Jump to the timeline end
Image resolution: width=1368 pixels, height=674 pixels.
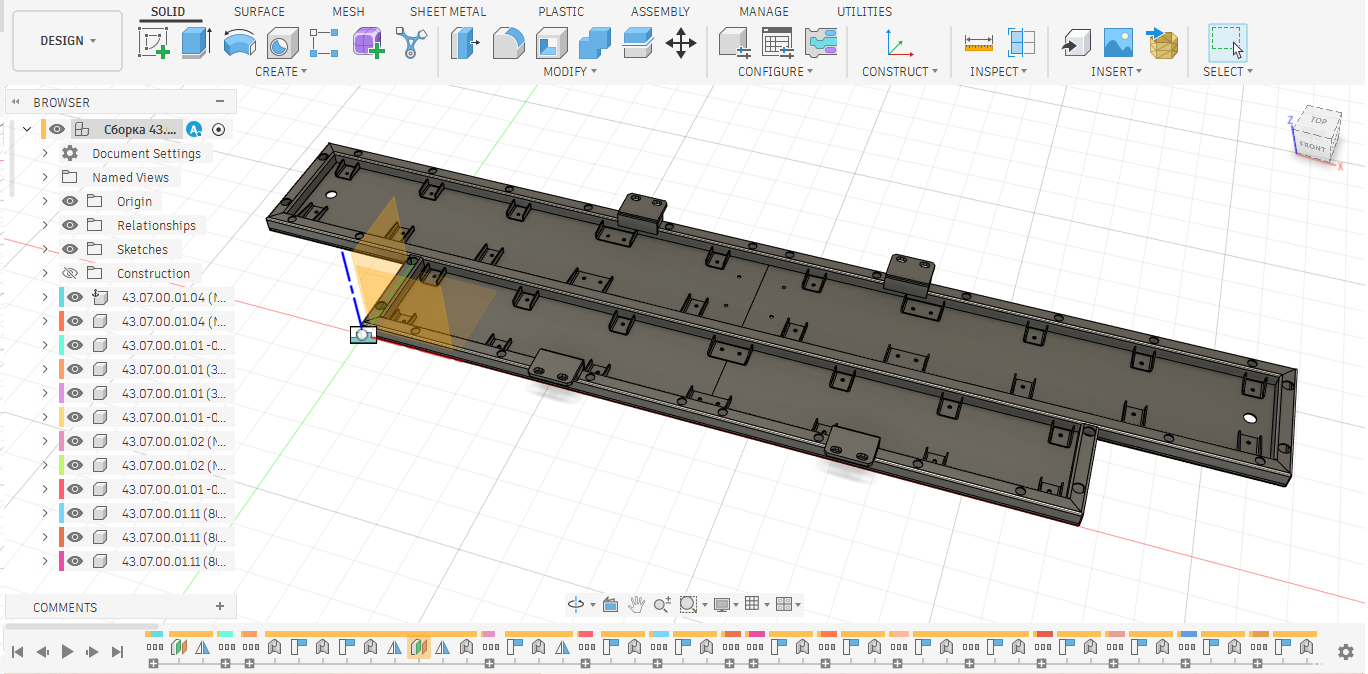(117, 652)
